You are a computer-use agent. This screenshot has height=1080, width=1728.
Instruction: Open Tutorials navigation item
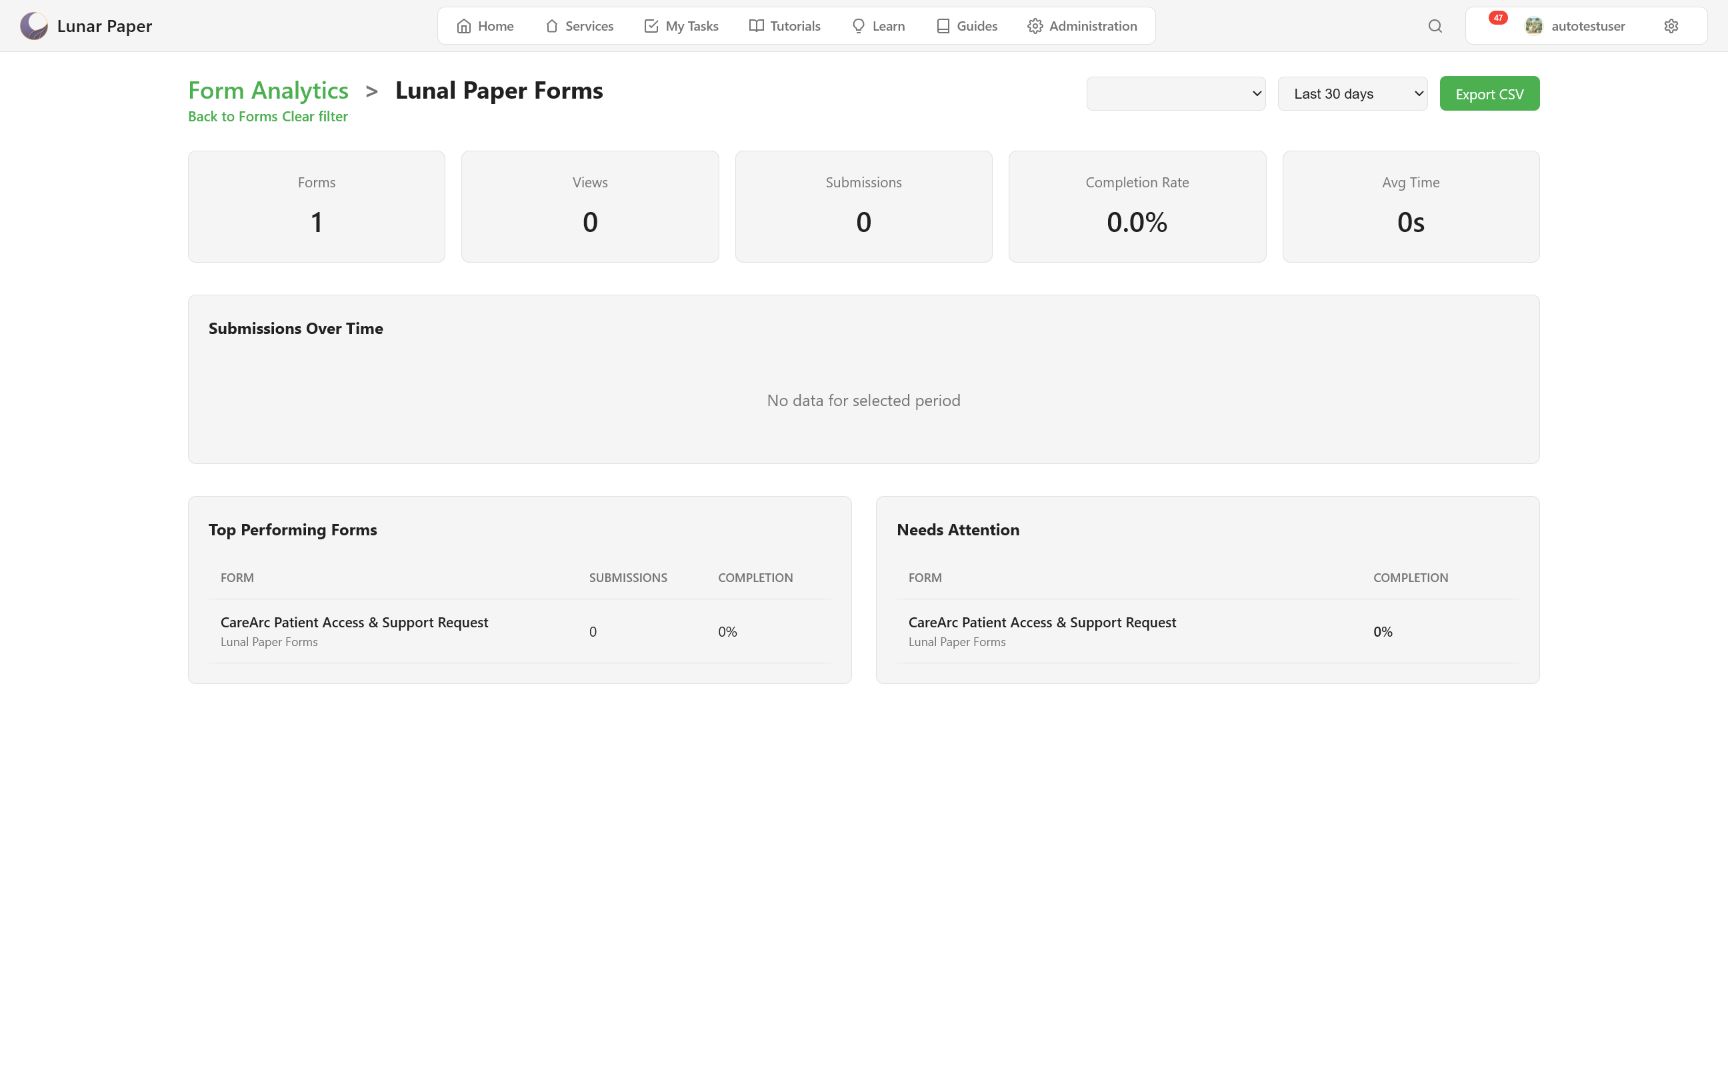coord(785,26)
